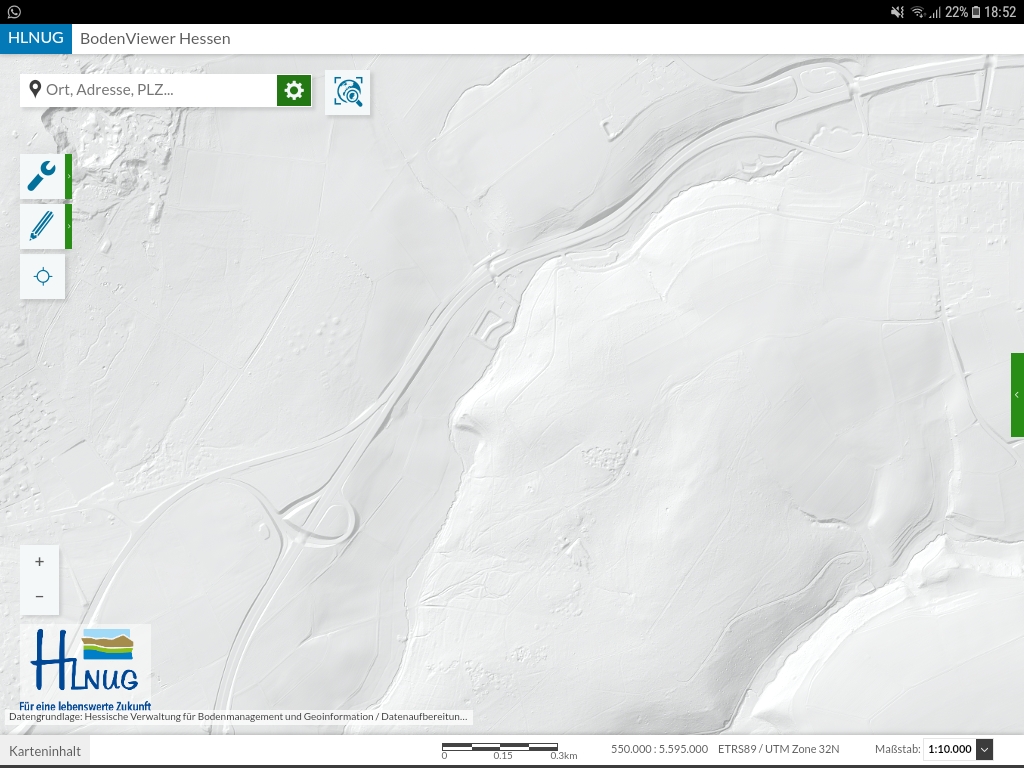Select the ETRS89 / UTM Zone 32N label

pyautogui.click(x=778, y=749)
